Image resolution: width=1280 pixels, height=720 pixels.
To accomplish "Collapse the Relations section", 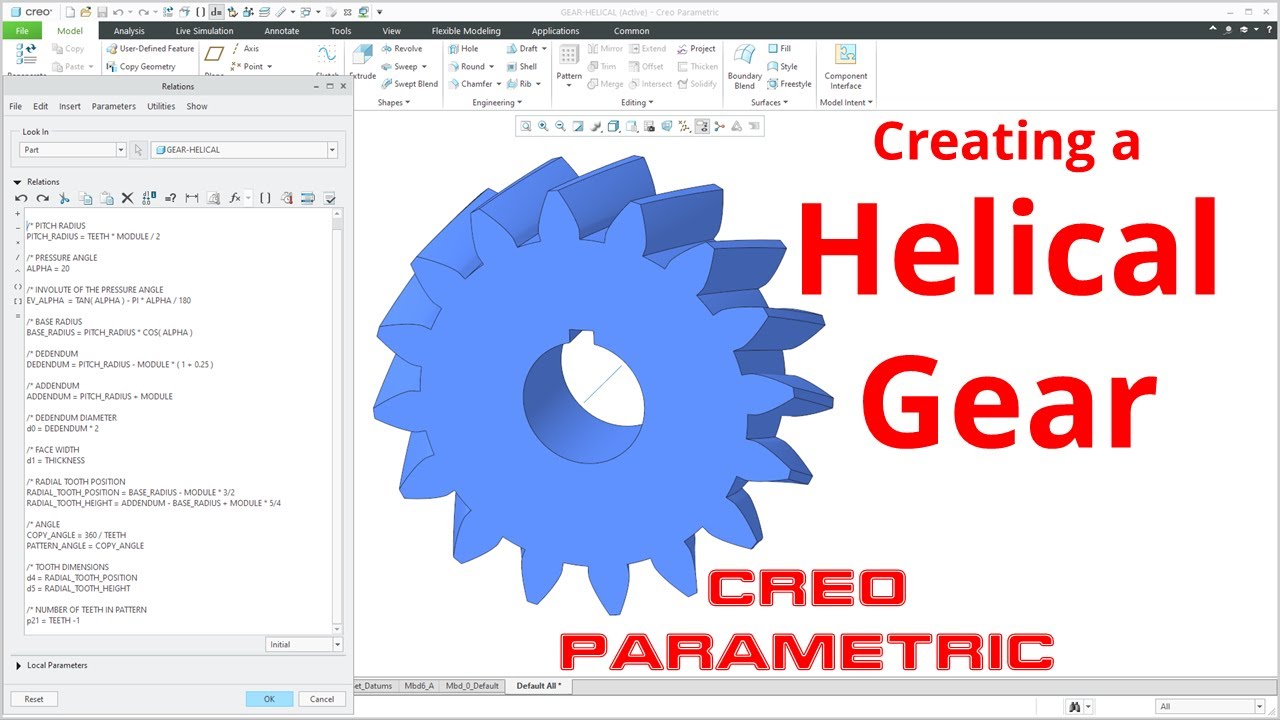I will coord(18,182).
